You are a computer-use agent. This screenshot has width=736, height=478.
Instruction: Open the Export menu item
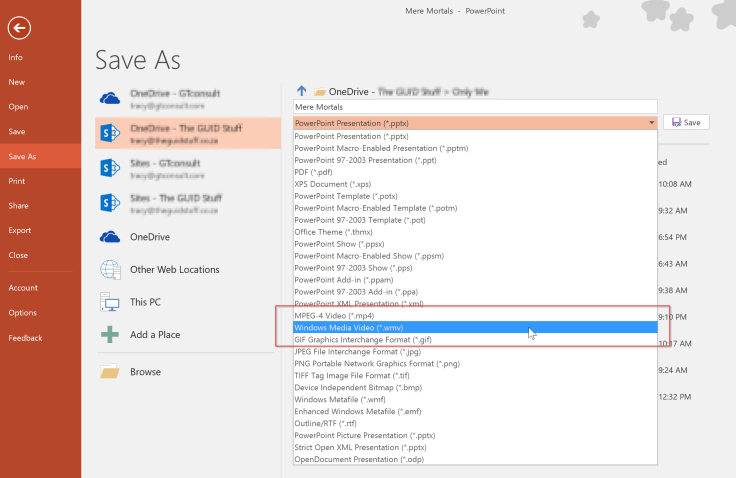click(20, 230)
